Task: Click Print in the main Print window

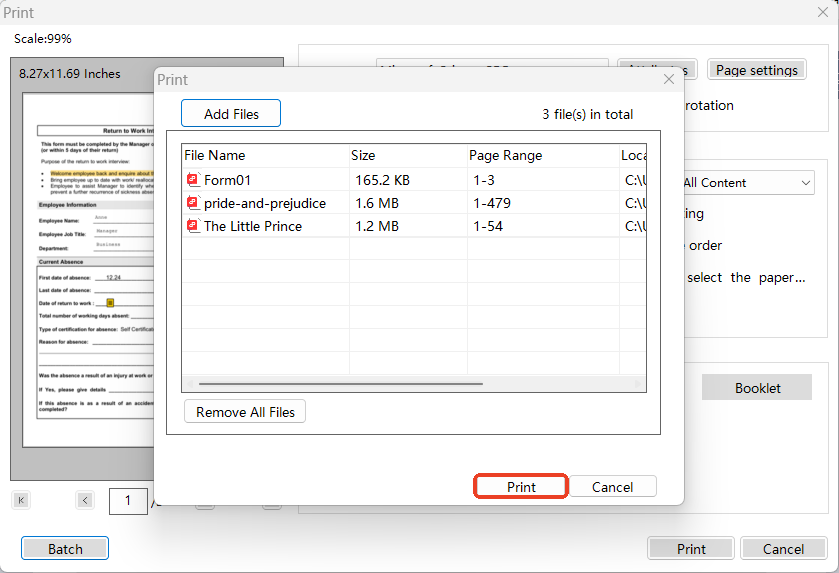Action: coord(691,548)
